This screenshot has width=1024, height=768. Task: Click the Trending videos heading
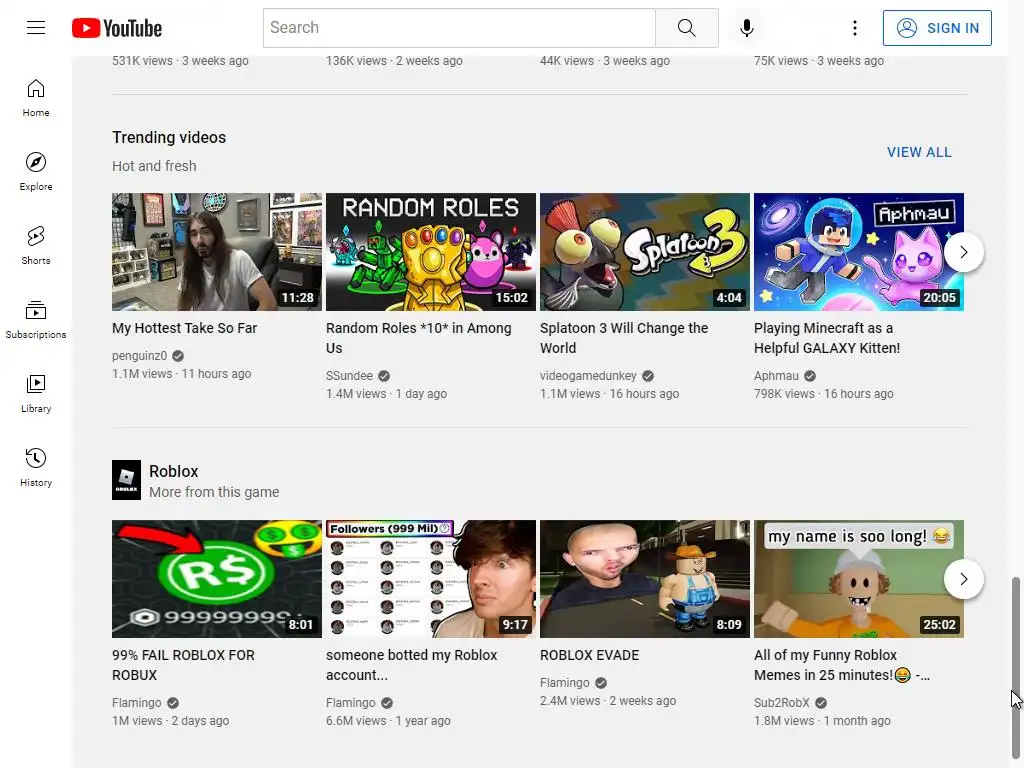(169, 137)
